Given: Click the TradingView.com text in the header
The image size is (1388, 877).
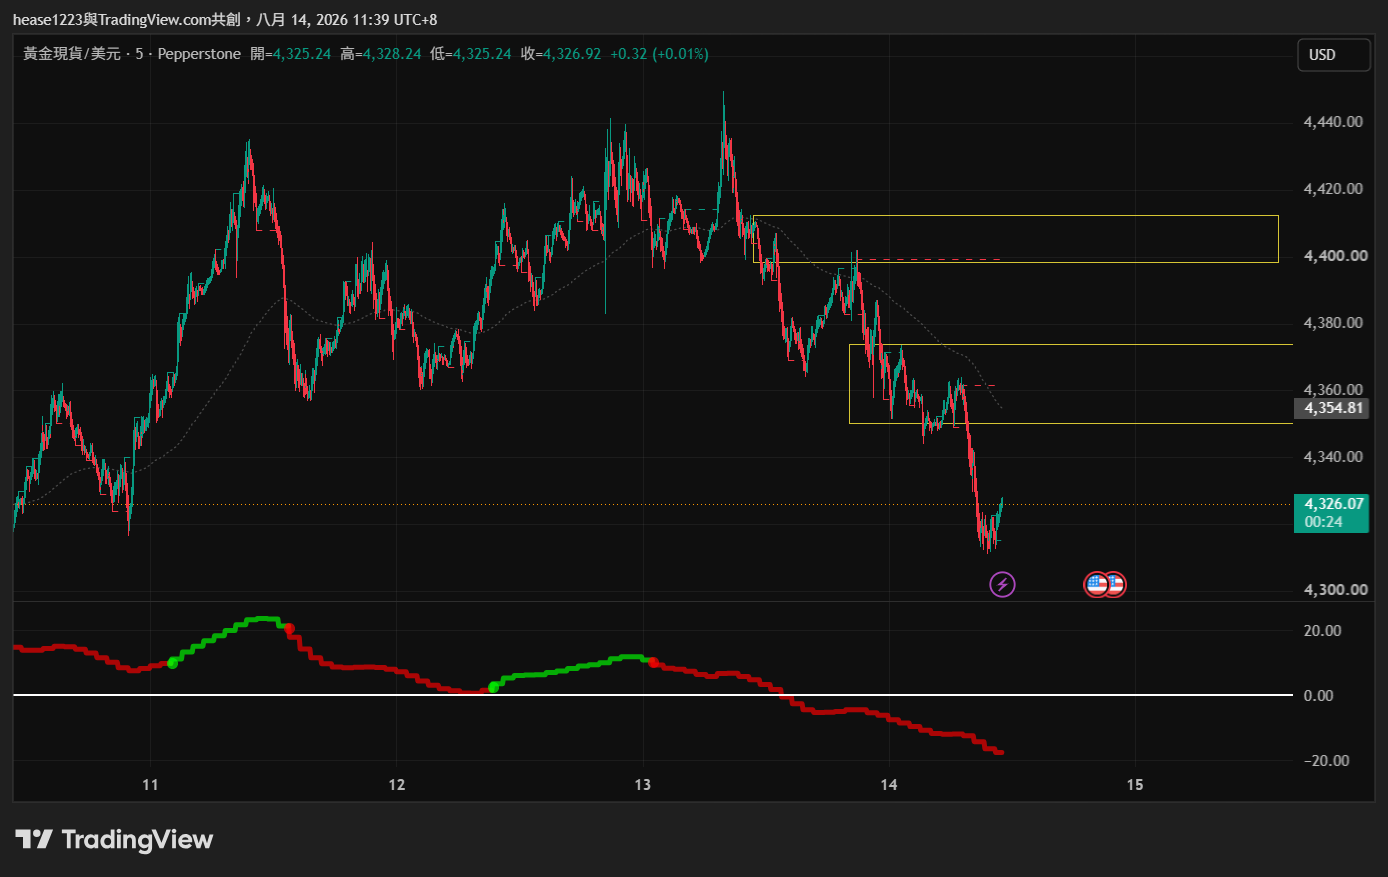Looking at the screenshot, I should (154, 20).
